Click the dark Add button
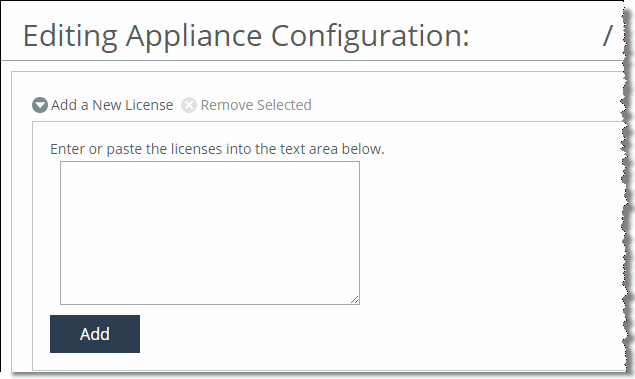 95,334
